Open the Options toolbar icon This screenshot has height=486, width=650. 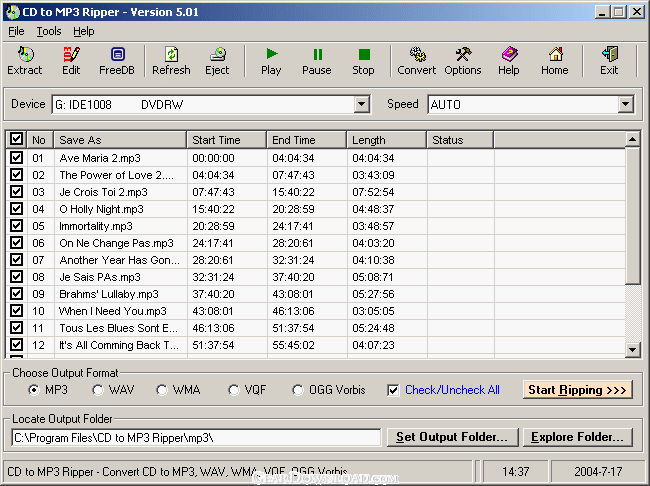click(x=463, y=61)
